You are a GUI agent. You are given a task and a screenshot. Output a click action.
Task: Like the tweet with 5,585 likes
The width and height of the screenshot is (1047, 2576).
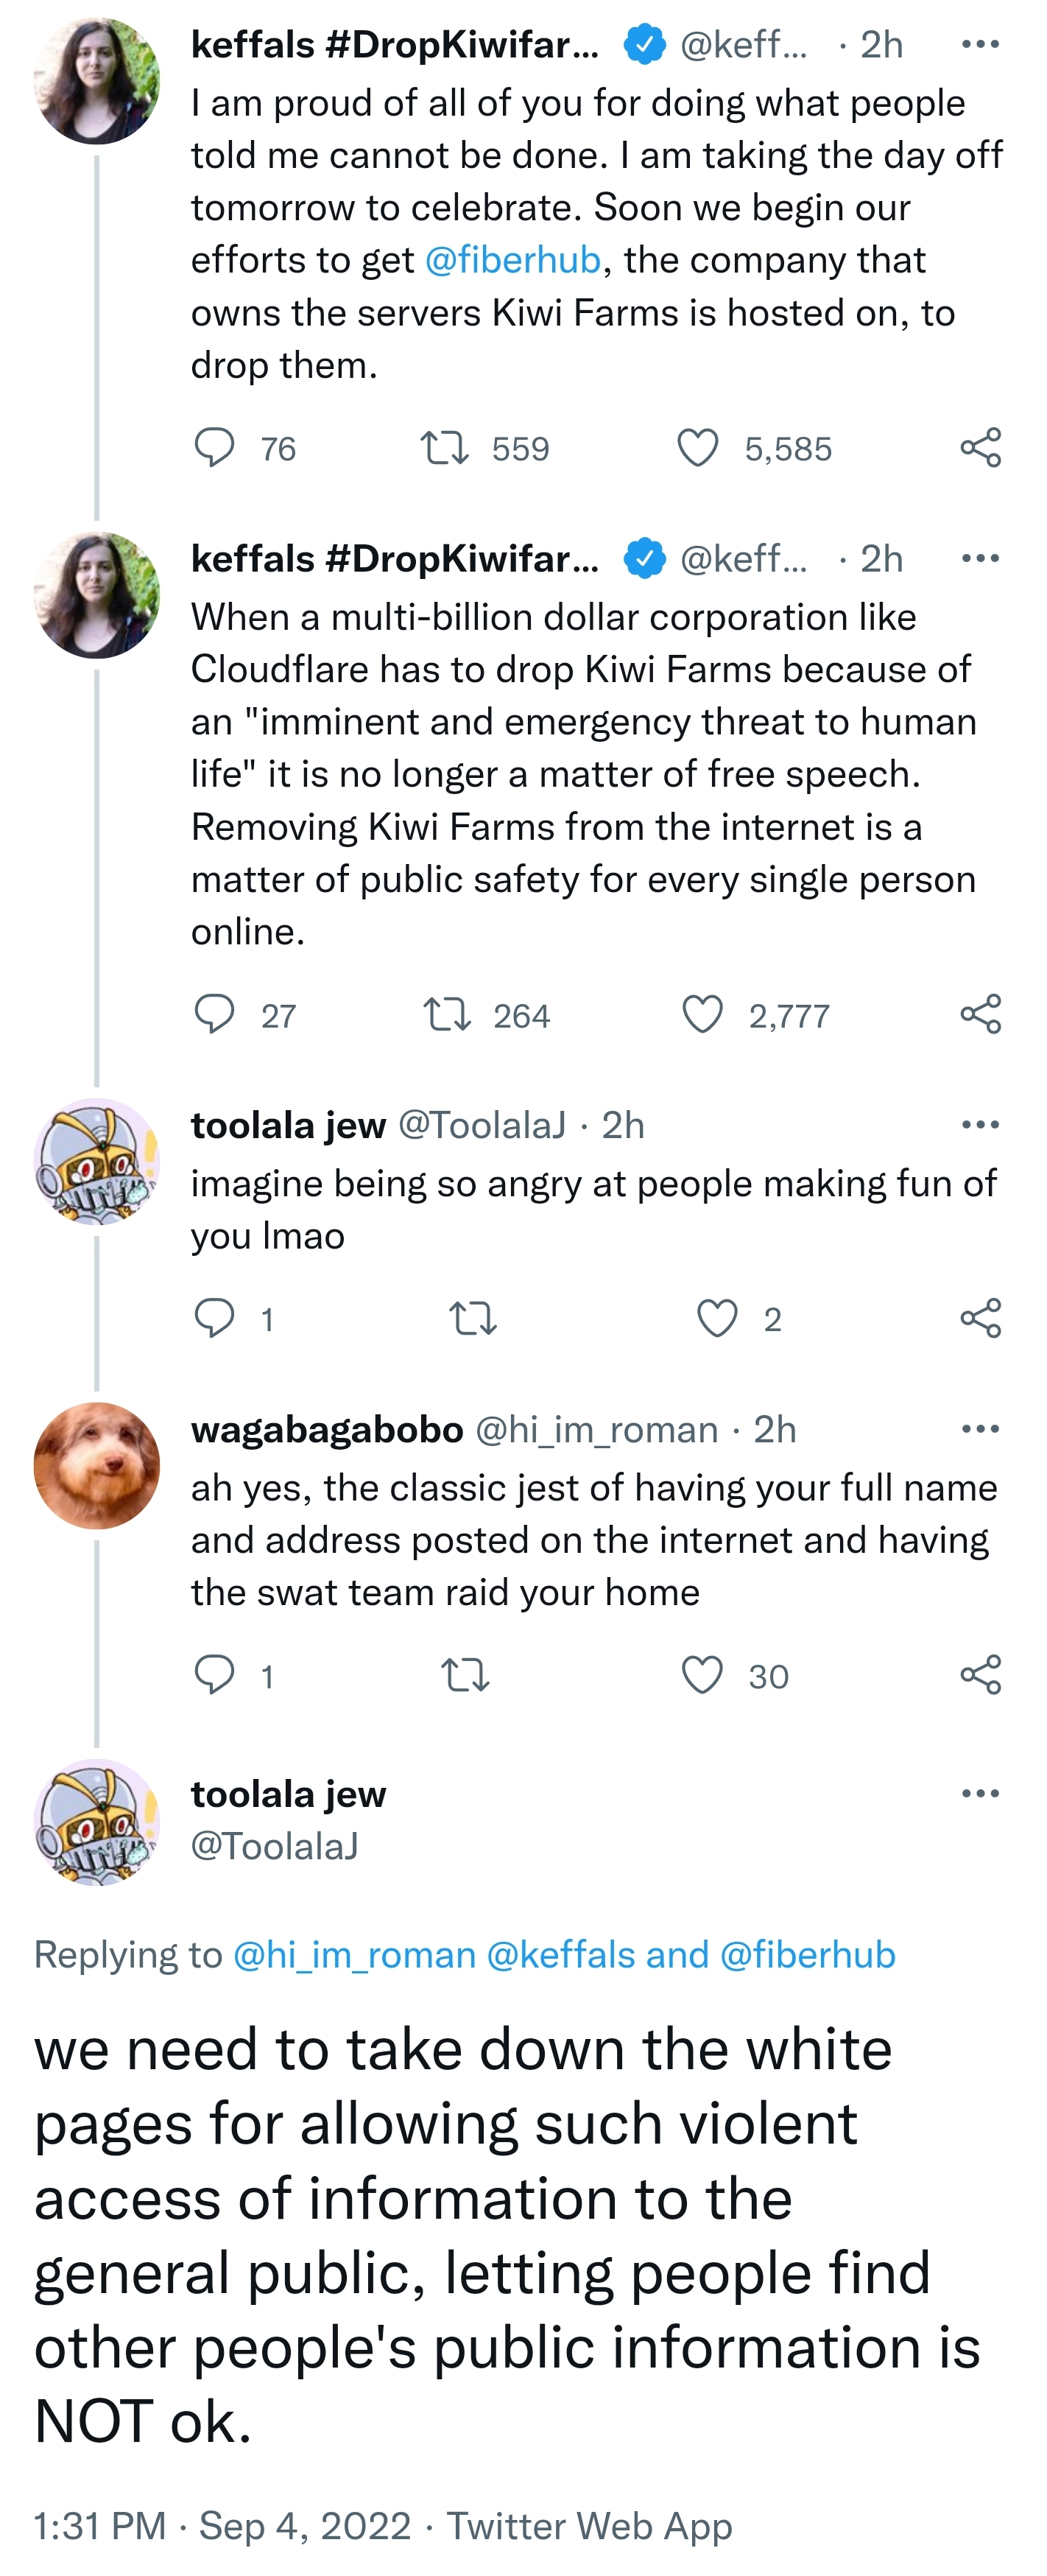698,447
